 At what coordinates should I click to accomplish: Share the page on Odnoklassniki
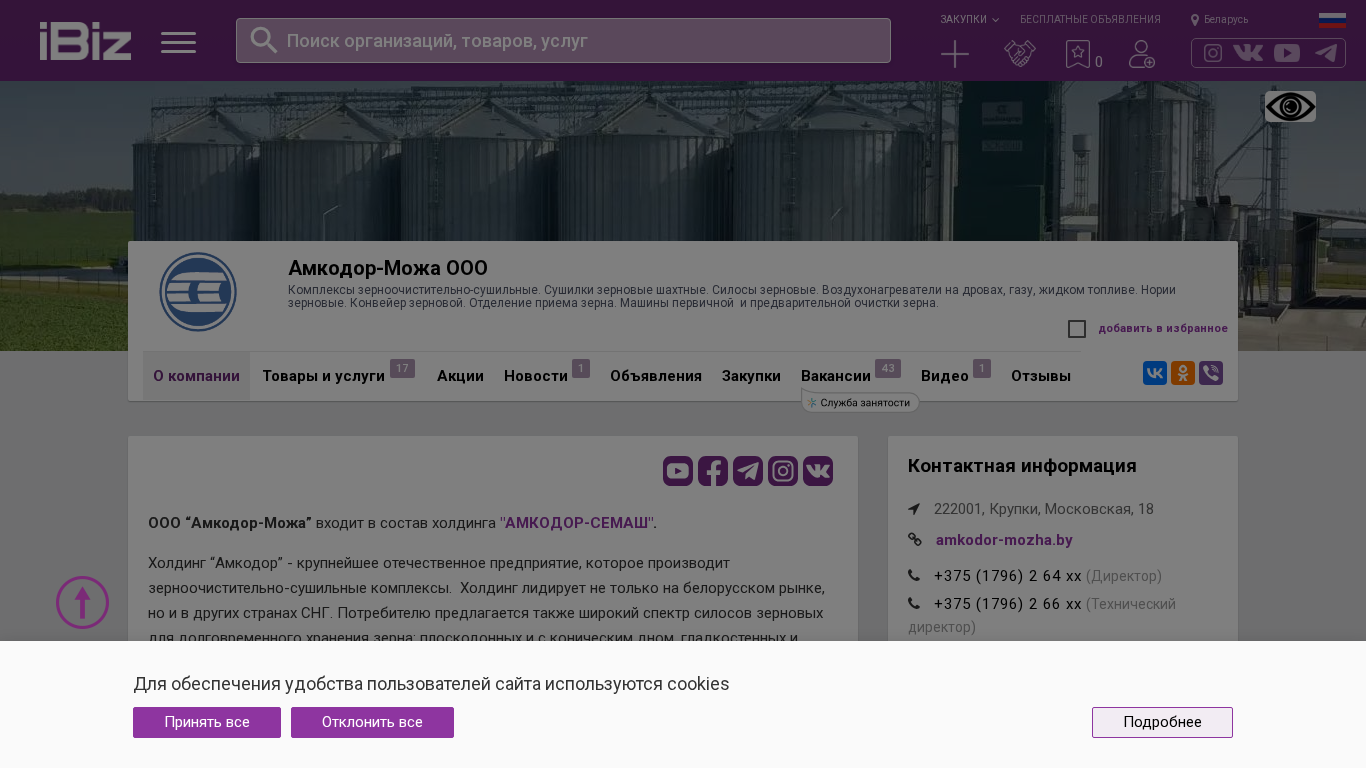(1183, 373)
